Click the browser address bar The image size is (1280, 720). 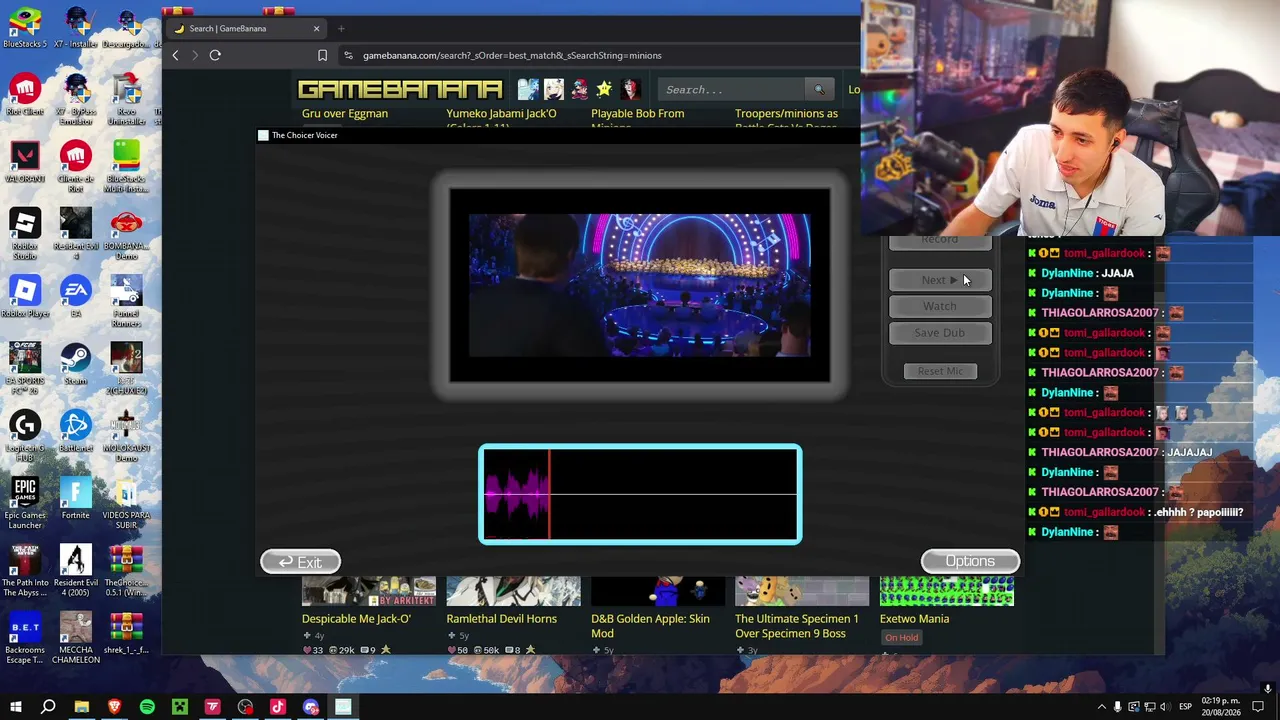tap(600, 55)
